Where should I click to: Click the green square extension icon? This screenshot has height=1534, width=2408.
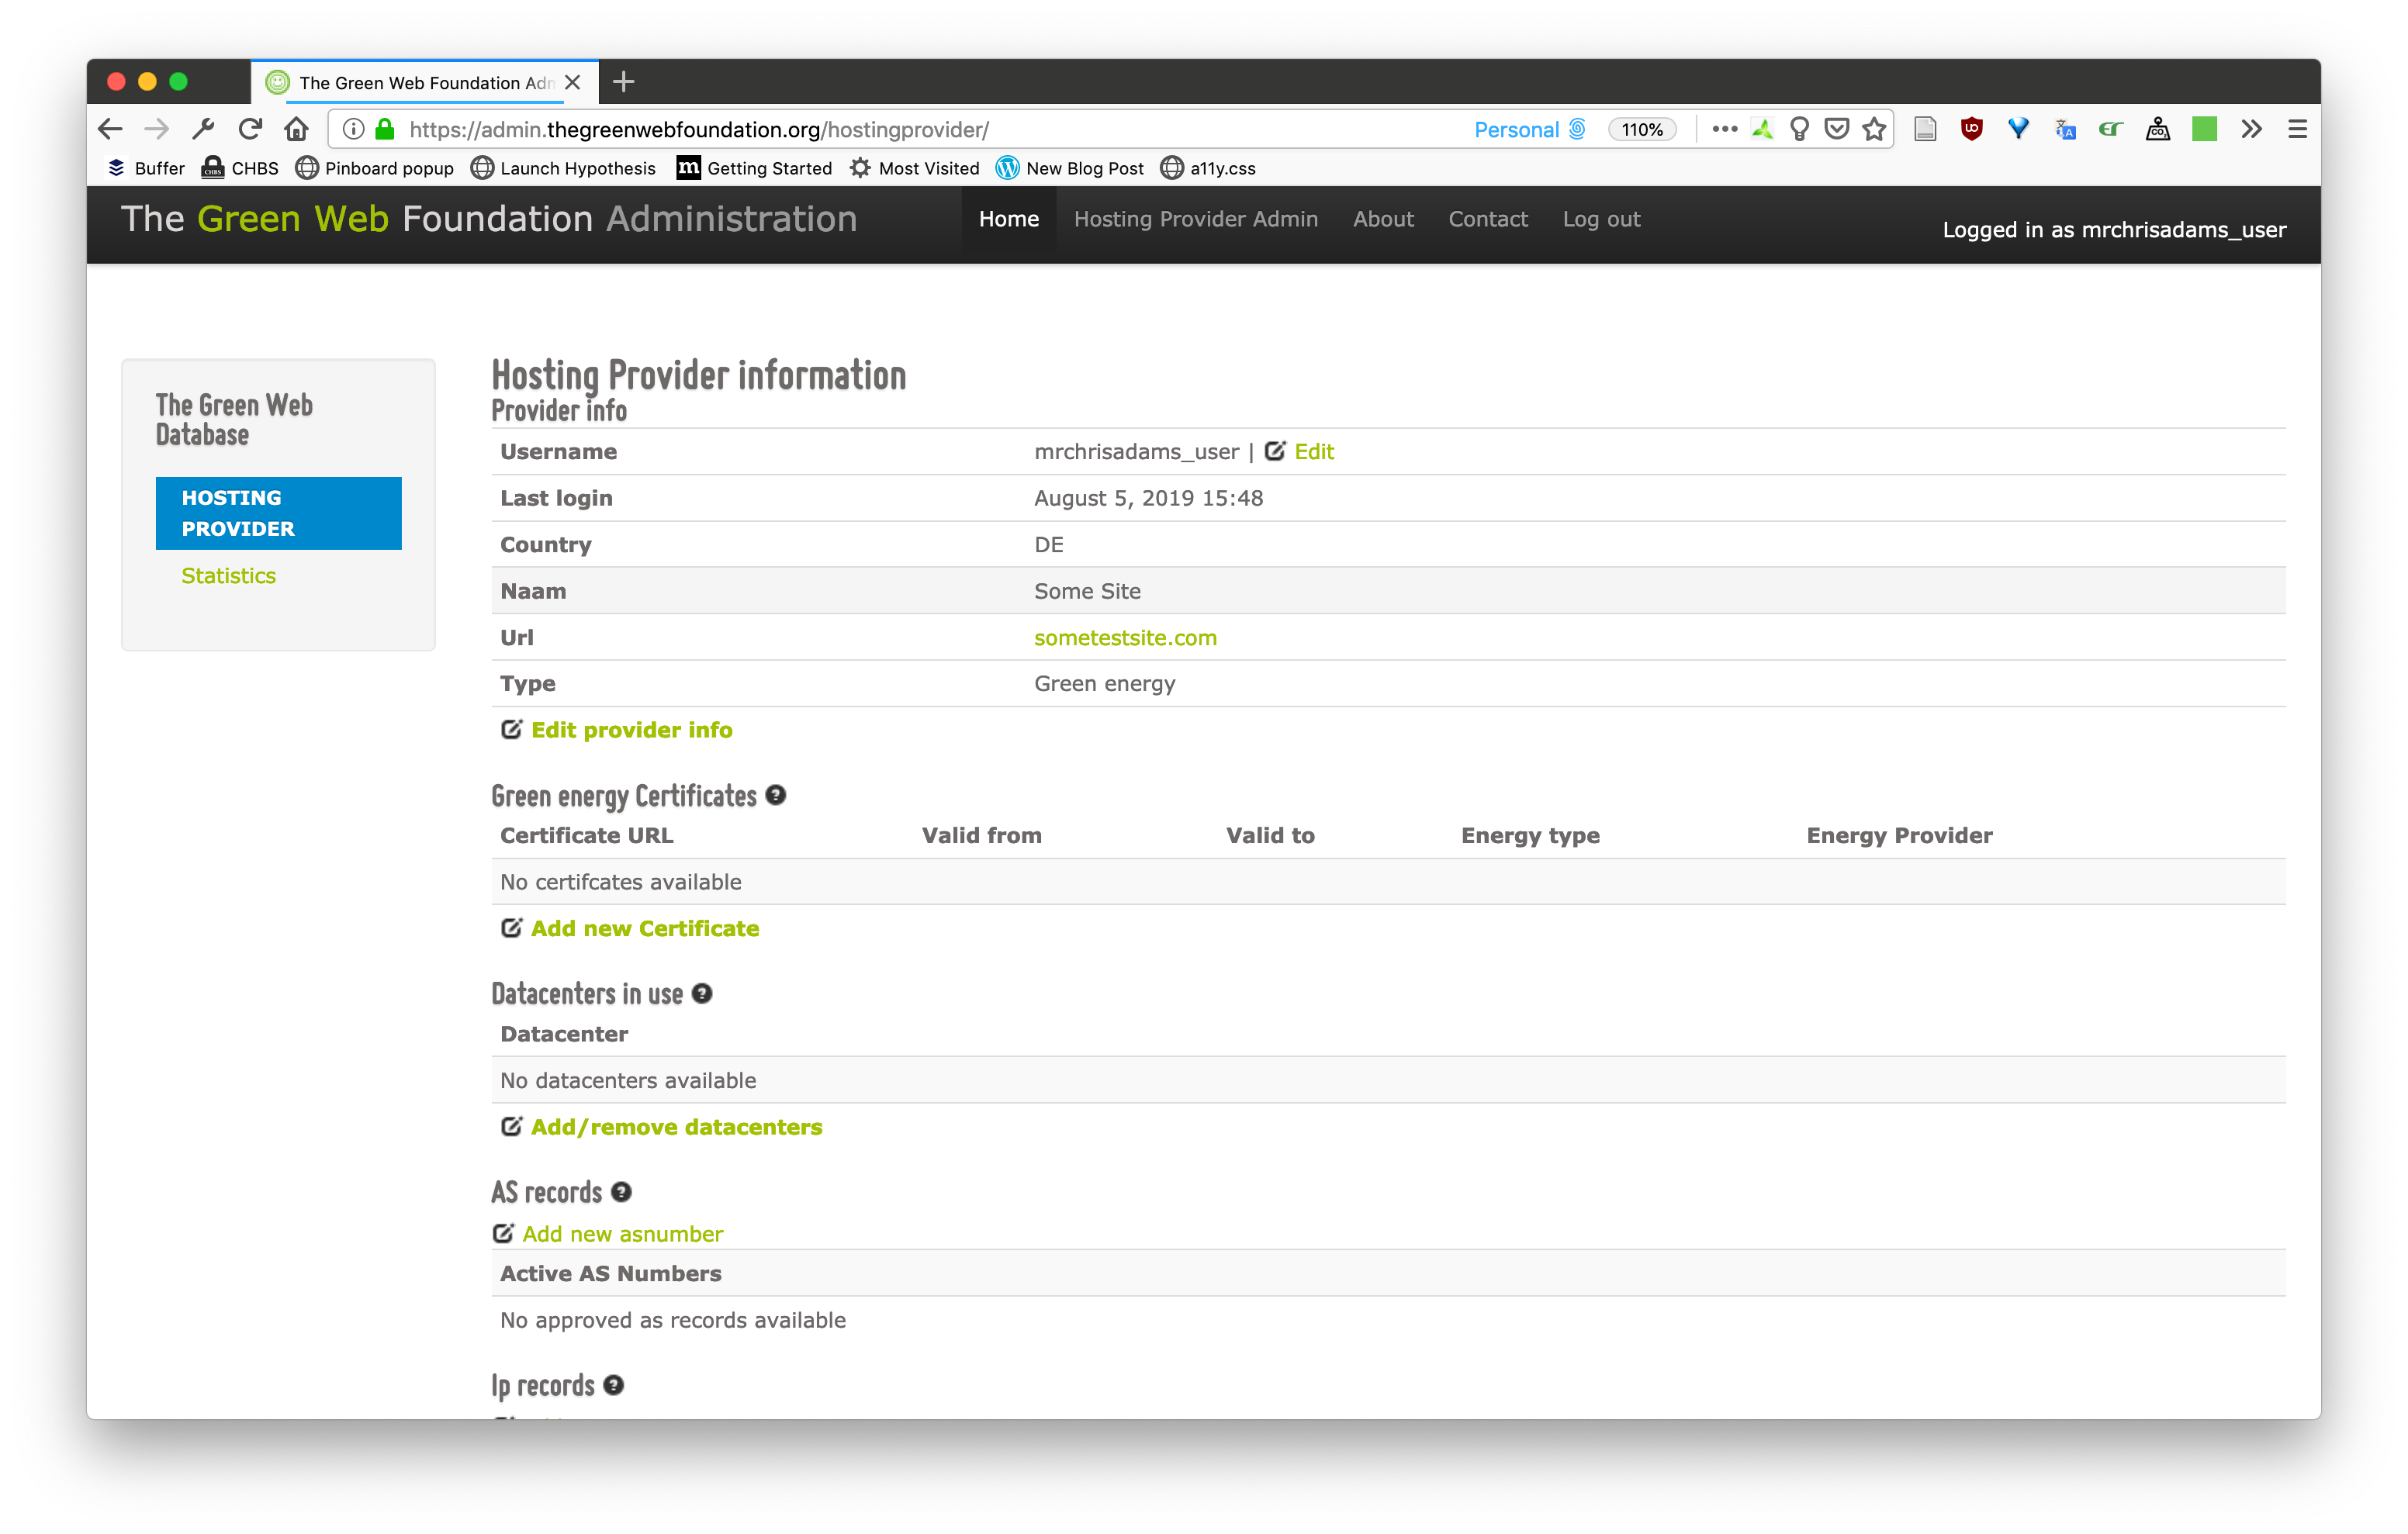point(2205,129)
